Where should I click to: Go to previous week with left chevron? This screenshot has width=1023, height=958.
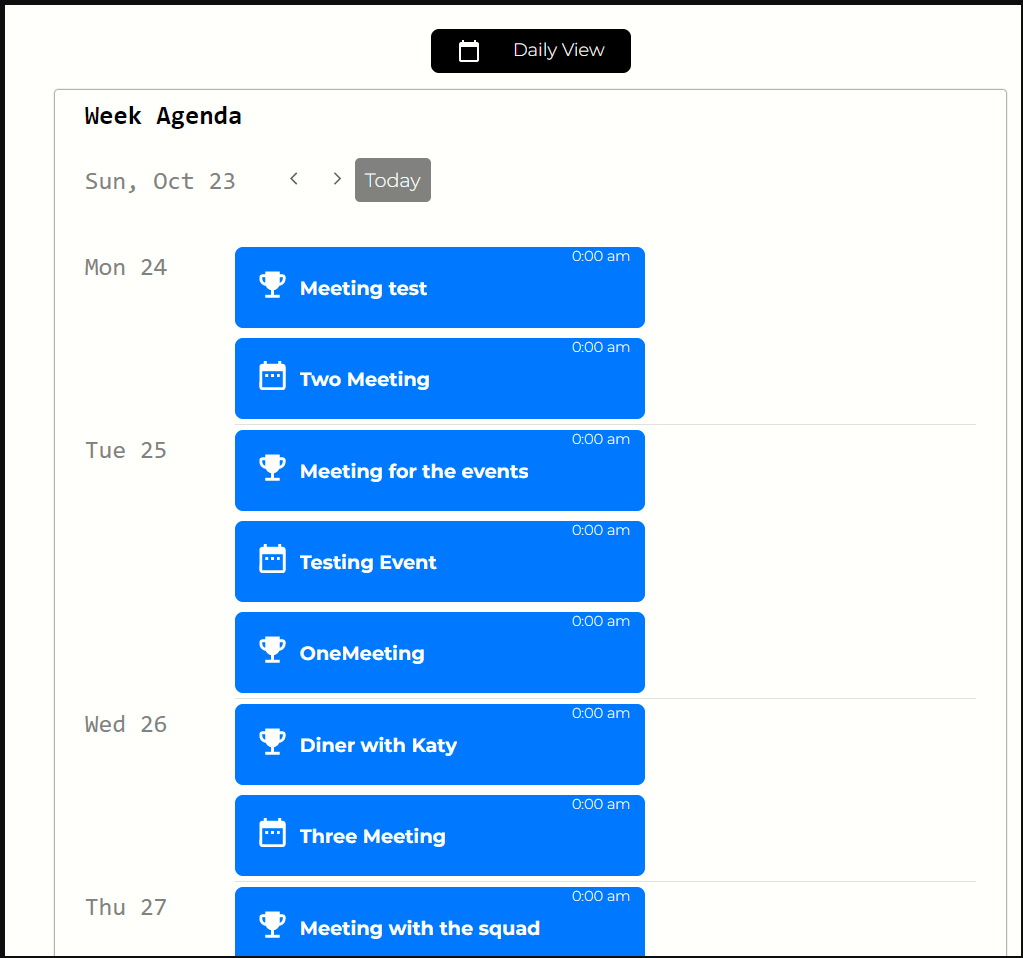tap(294, 179)
